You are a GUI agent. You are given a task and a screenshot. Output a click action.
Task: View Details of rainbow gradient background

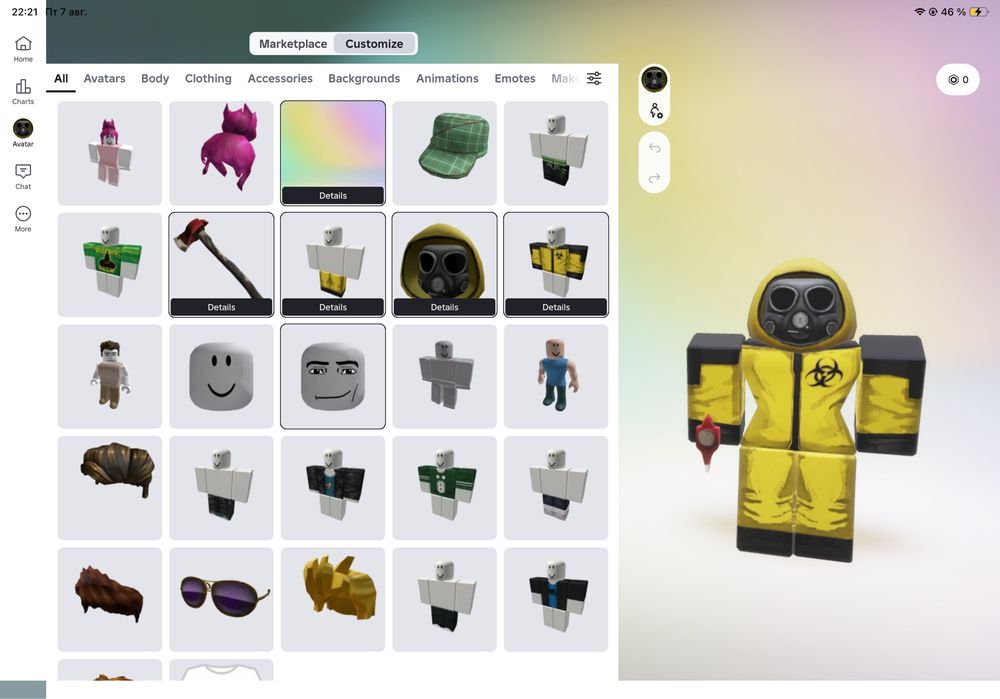333,196
